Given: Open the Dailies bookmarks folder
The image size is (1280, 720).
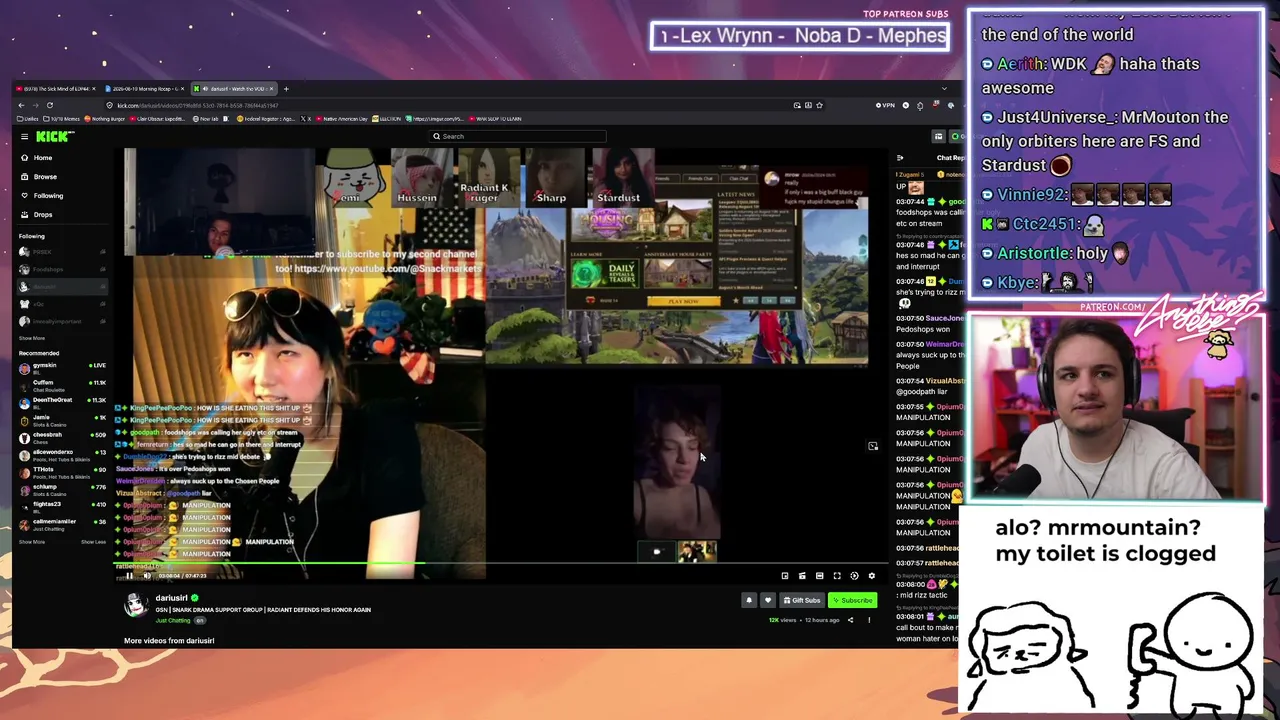Looking at the screenshot, I should [x=28, y=119].
